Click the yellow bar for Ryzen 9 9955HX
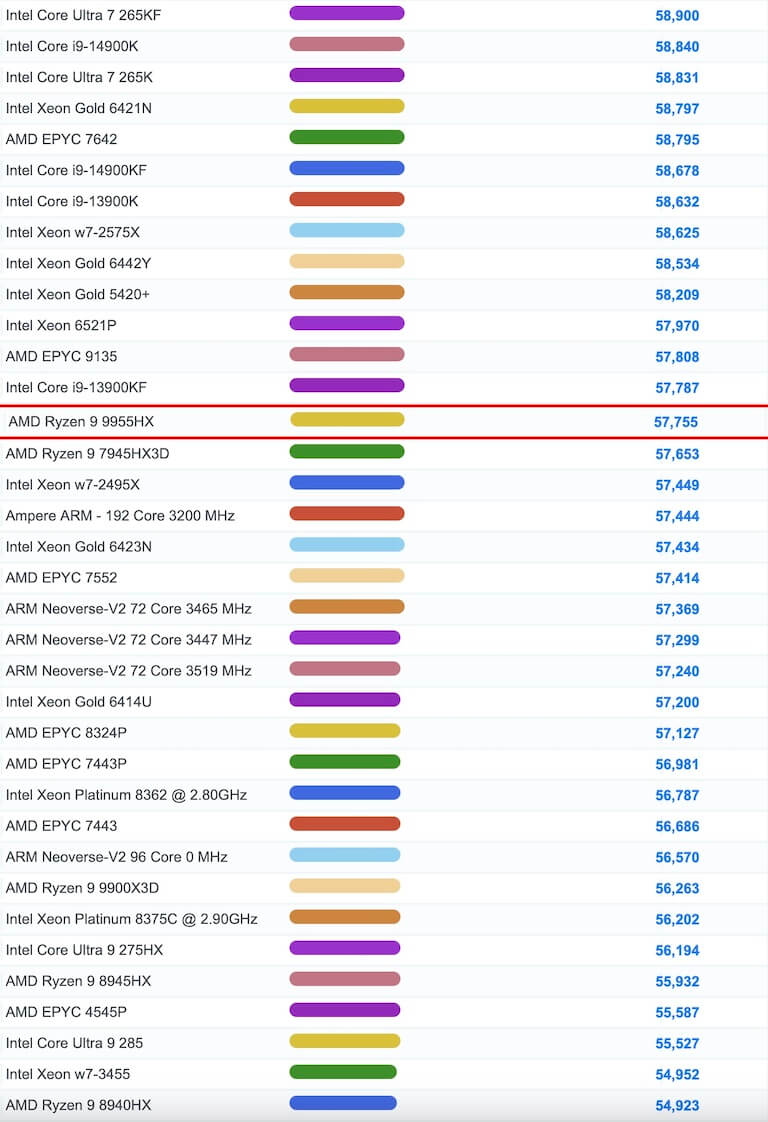 [x=347, y=420]
